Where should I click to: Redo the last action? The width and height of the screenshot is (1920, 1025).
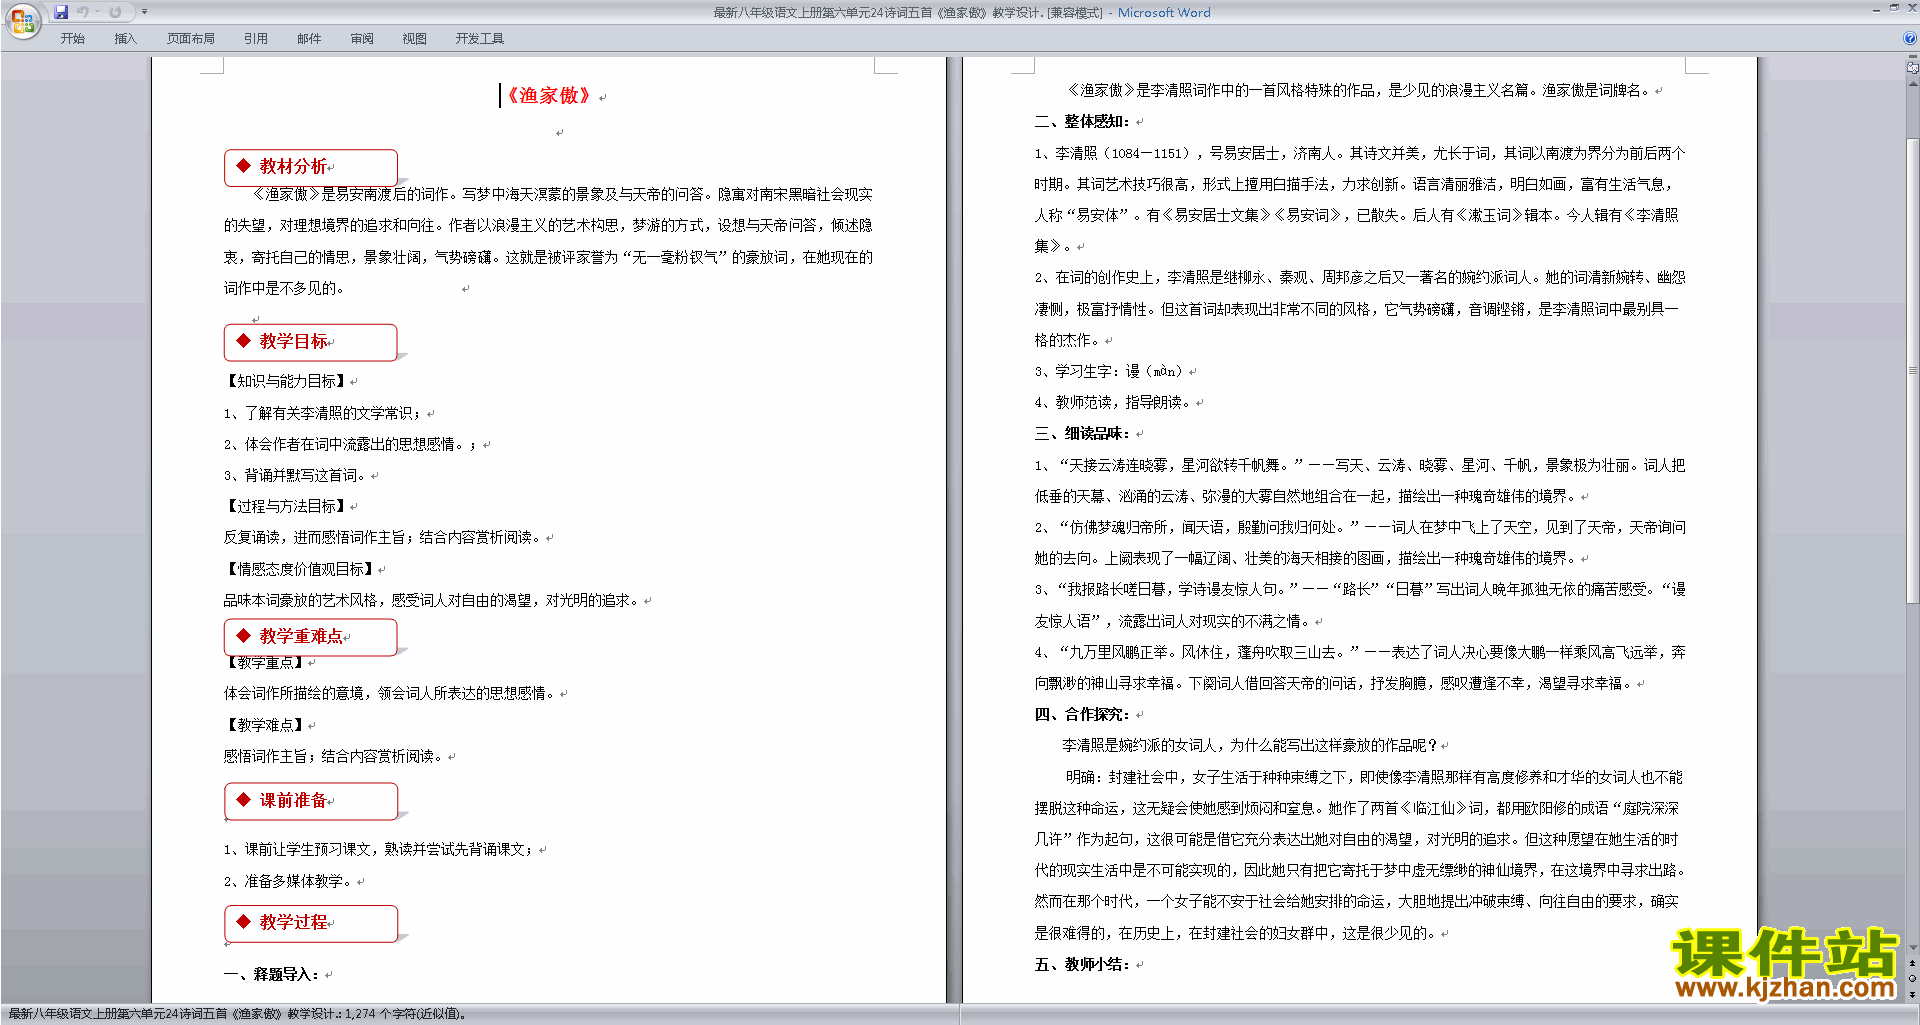[x=115, y=12]
